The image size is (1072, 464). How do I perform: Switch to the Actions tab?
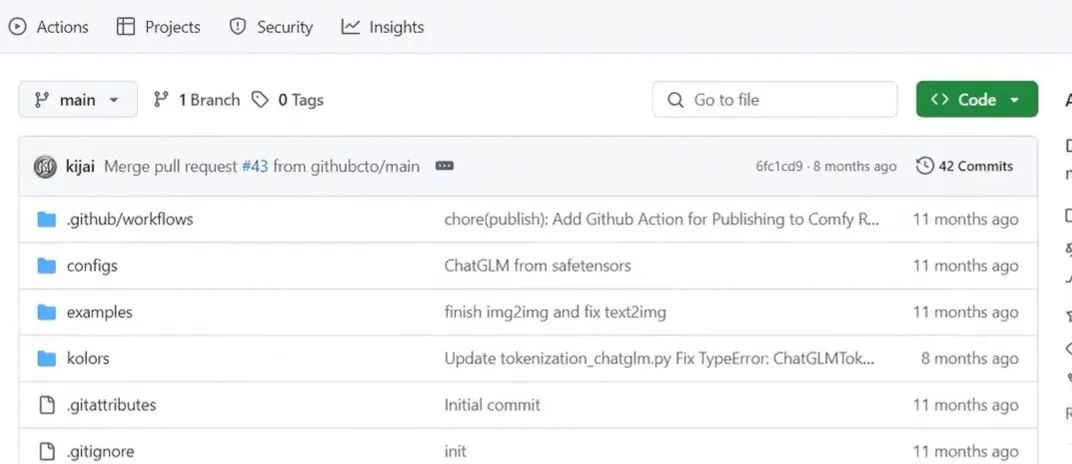pos(49,27)
